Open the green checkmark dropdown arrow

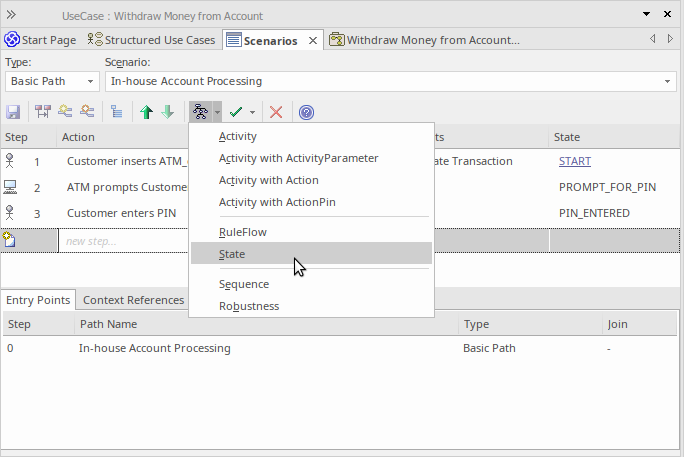click(253, 112)
